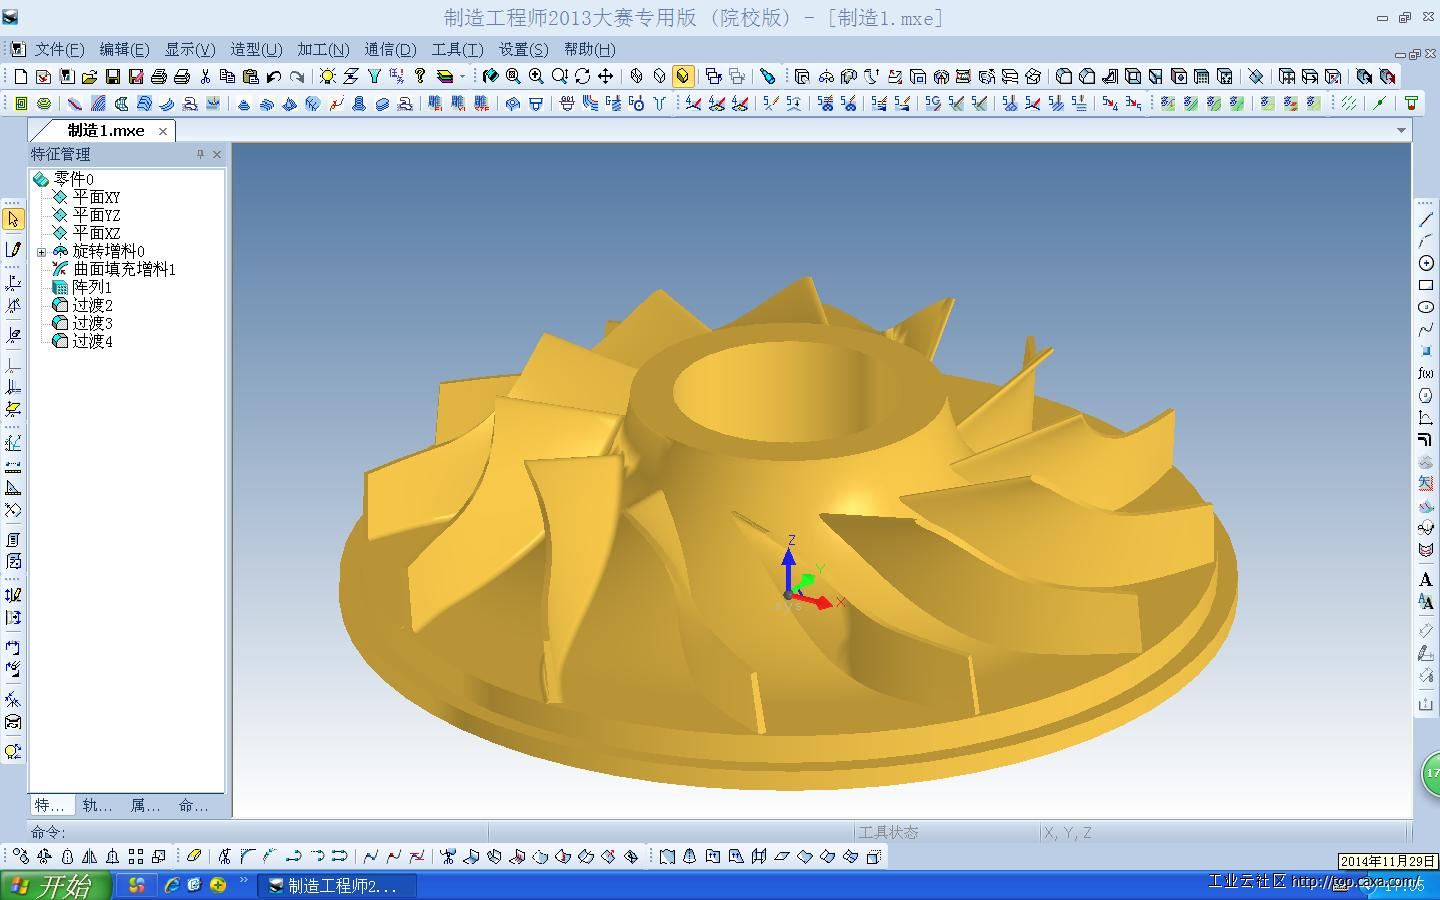Click the Save floppy disk icon
Image resolution: width=1440 pixels, height=900 pixels.
(113, 76)
